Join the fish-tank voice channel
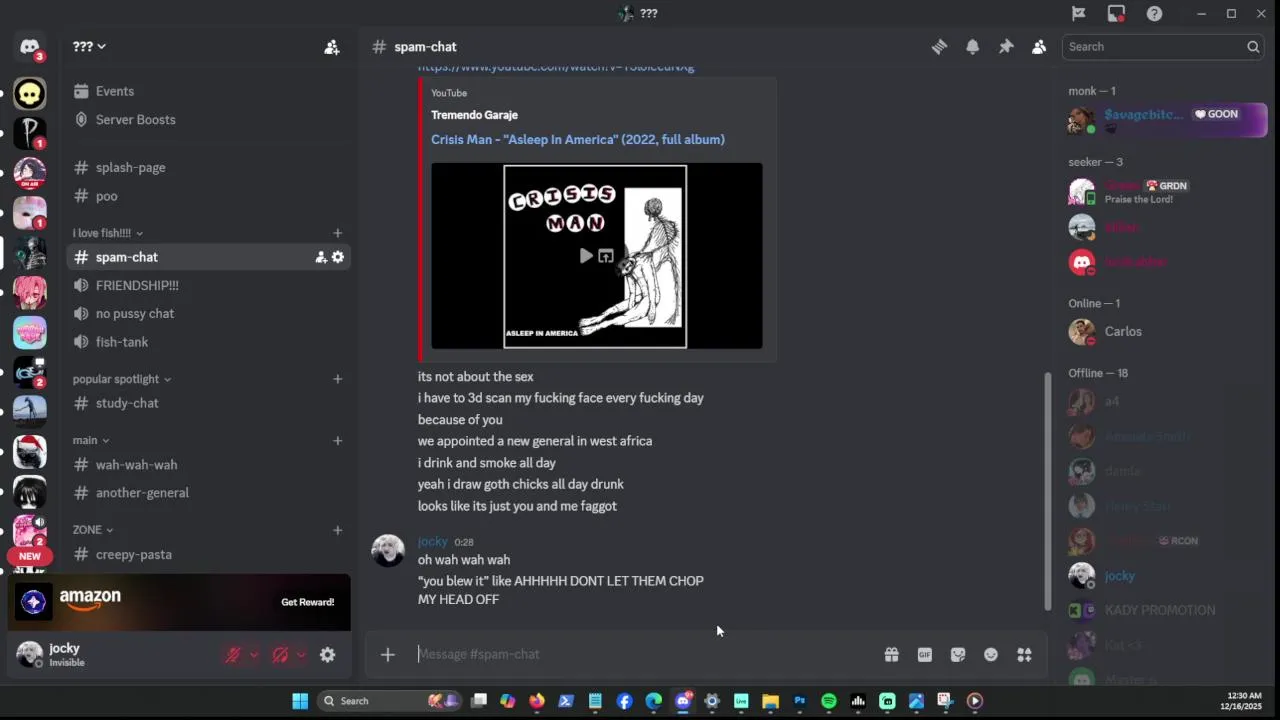Image resolution: width=1280 pixels, height=720 pixels. click(208, 342)
